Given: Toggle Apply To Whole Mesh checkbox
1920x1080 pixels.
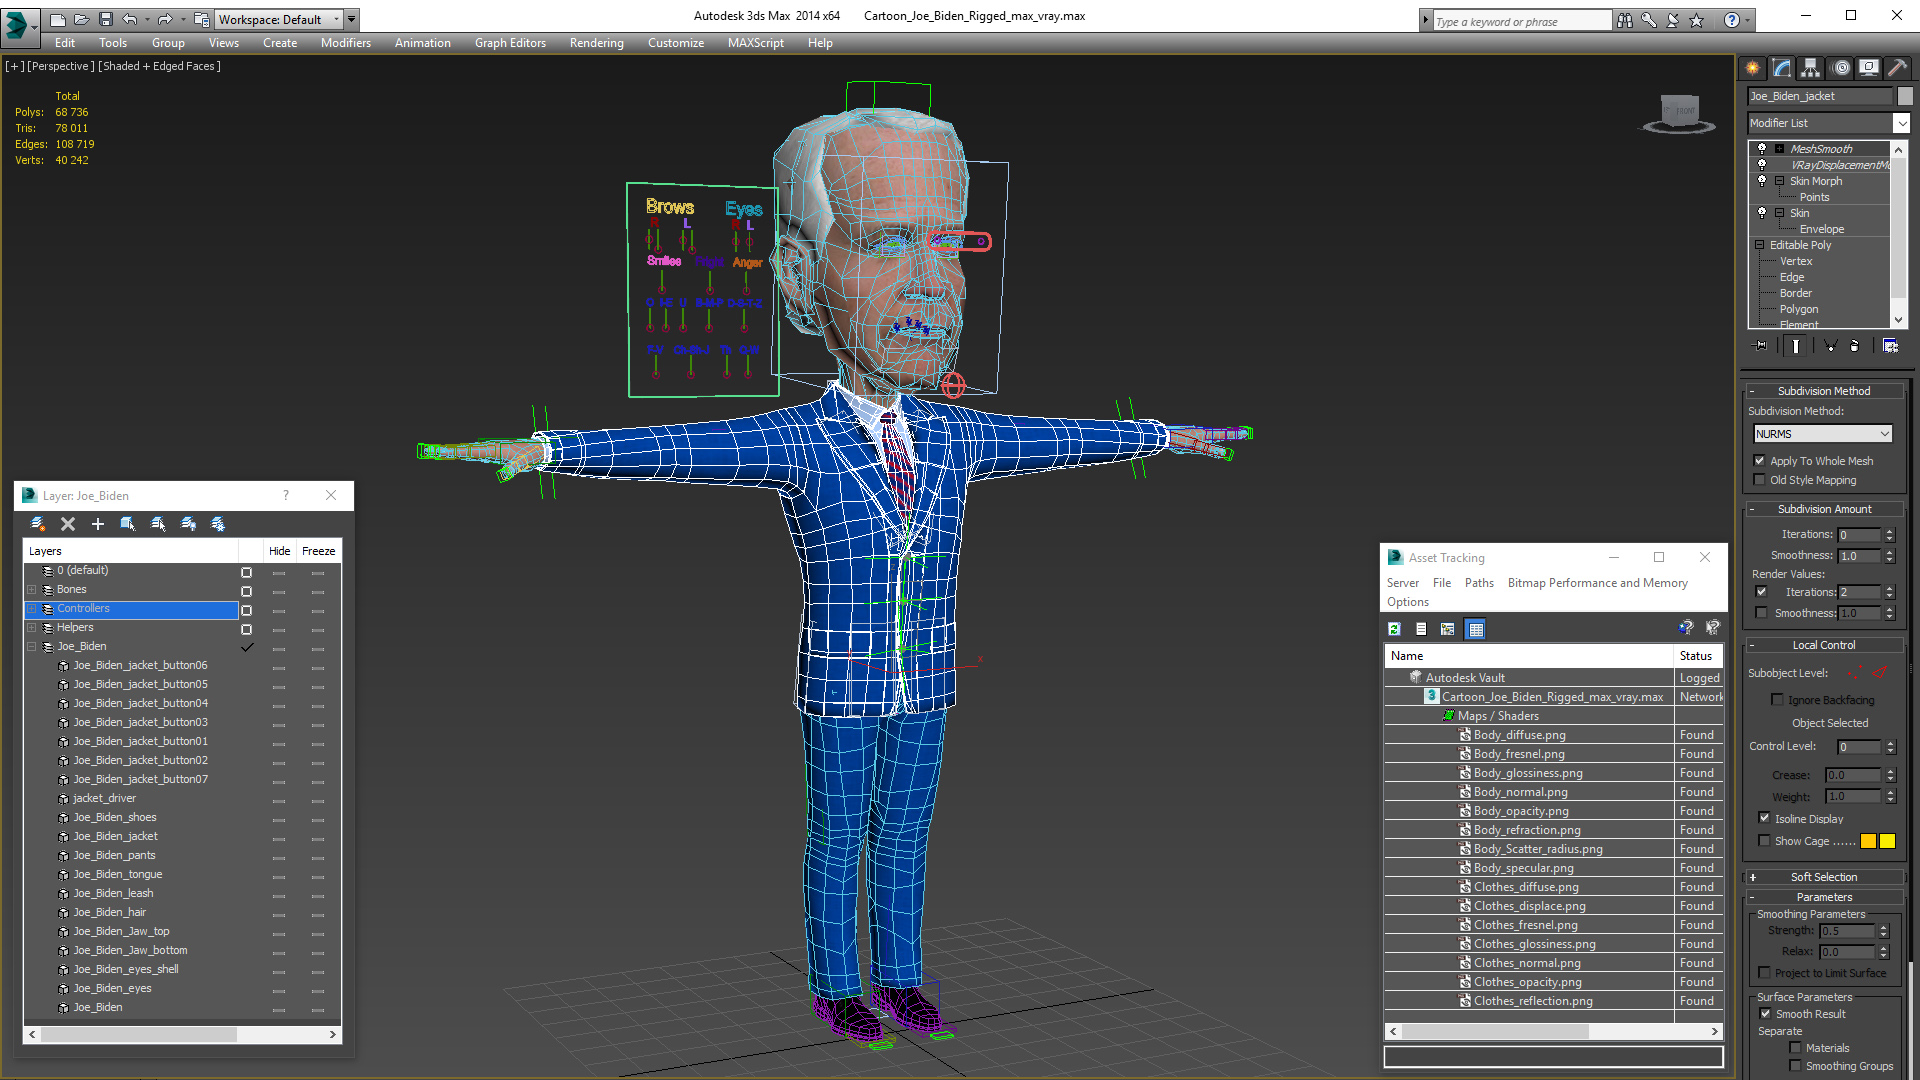Looking at the screenshot, I should pos(1760,461).
